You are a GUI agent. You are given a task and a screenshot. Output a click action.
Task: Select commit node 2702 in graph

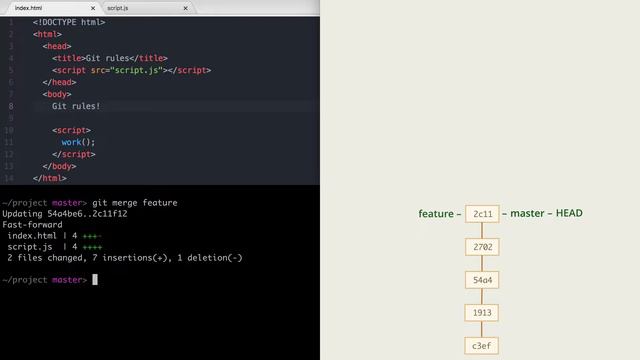pyautogui.click(x=482, y=247)
